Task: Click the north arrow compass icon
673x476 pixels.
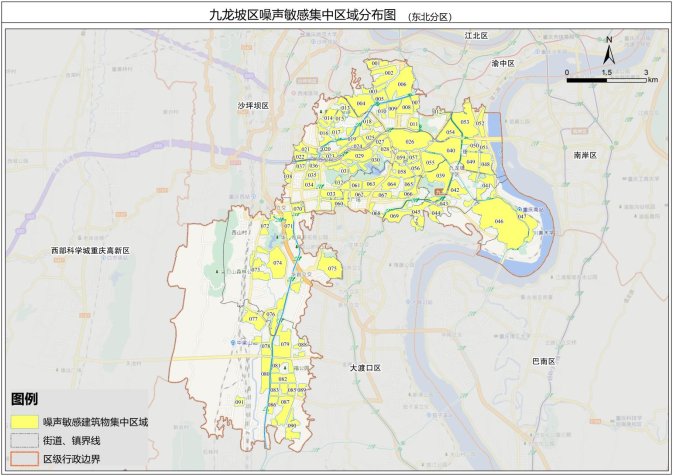Action: point(609,48)
